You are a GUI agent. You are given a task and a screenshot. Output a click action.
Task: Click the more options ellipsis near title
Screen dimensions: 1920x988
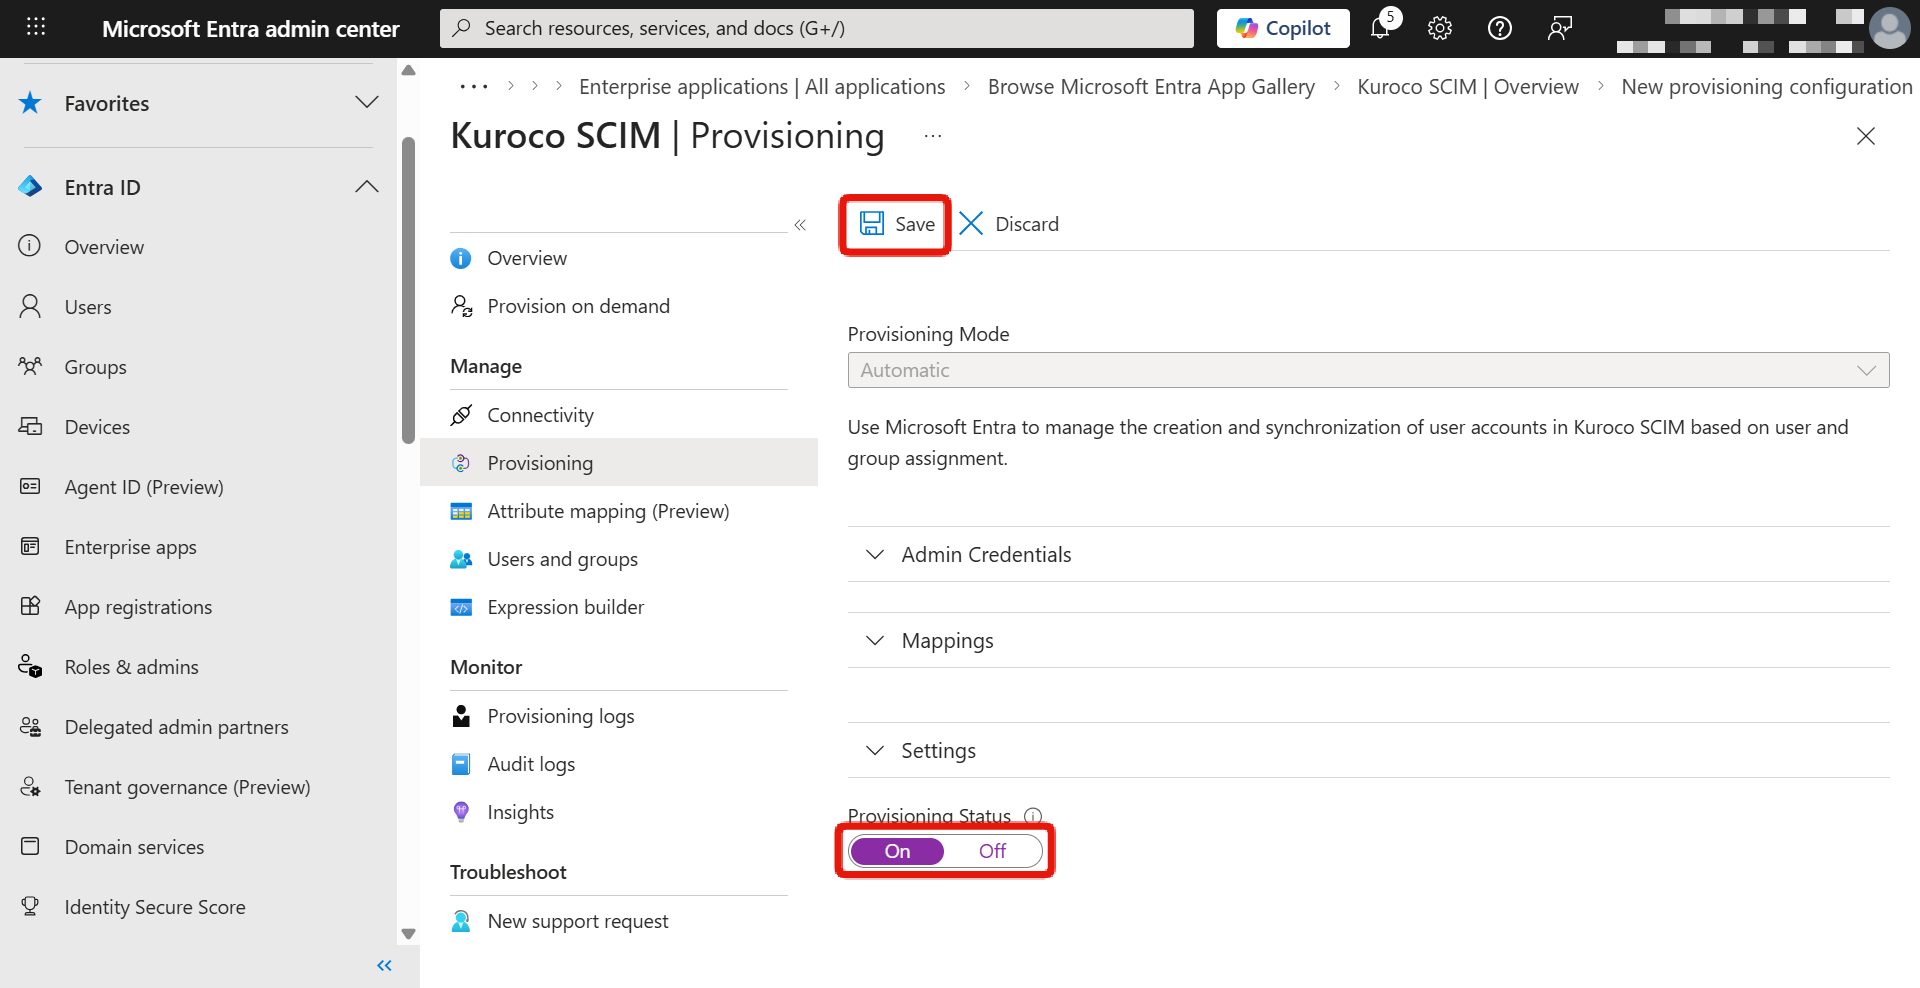point(932,136)
